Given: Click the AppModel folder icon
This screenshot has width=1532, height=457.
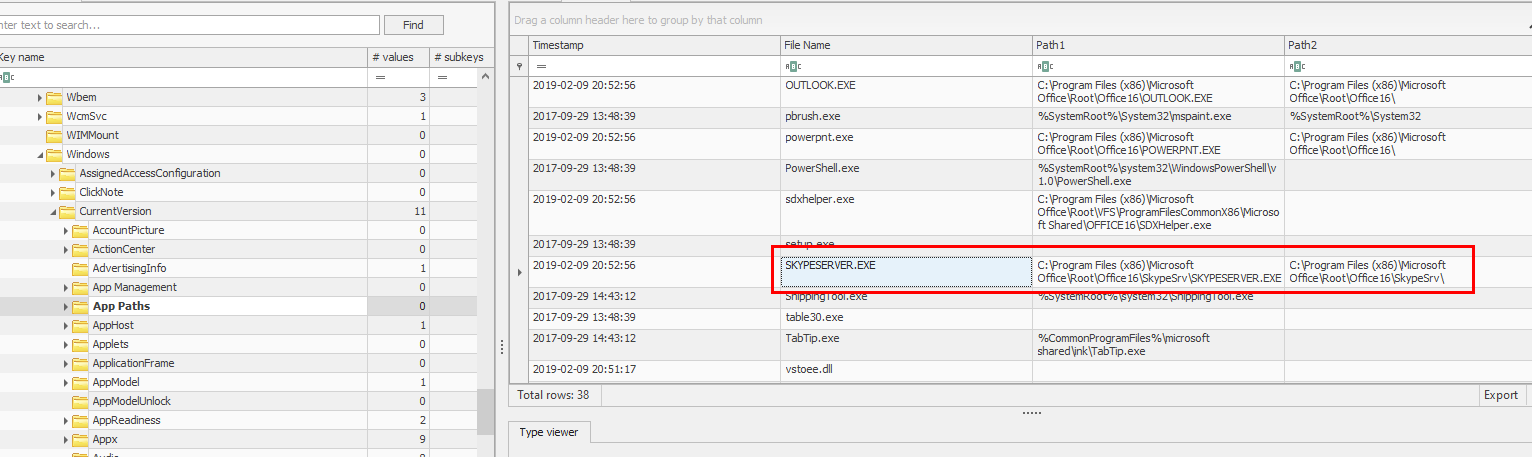Looking at the screenshot, I should click(80, 382).
